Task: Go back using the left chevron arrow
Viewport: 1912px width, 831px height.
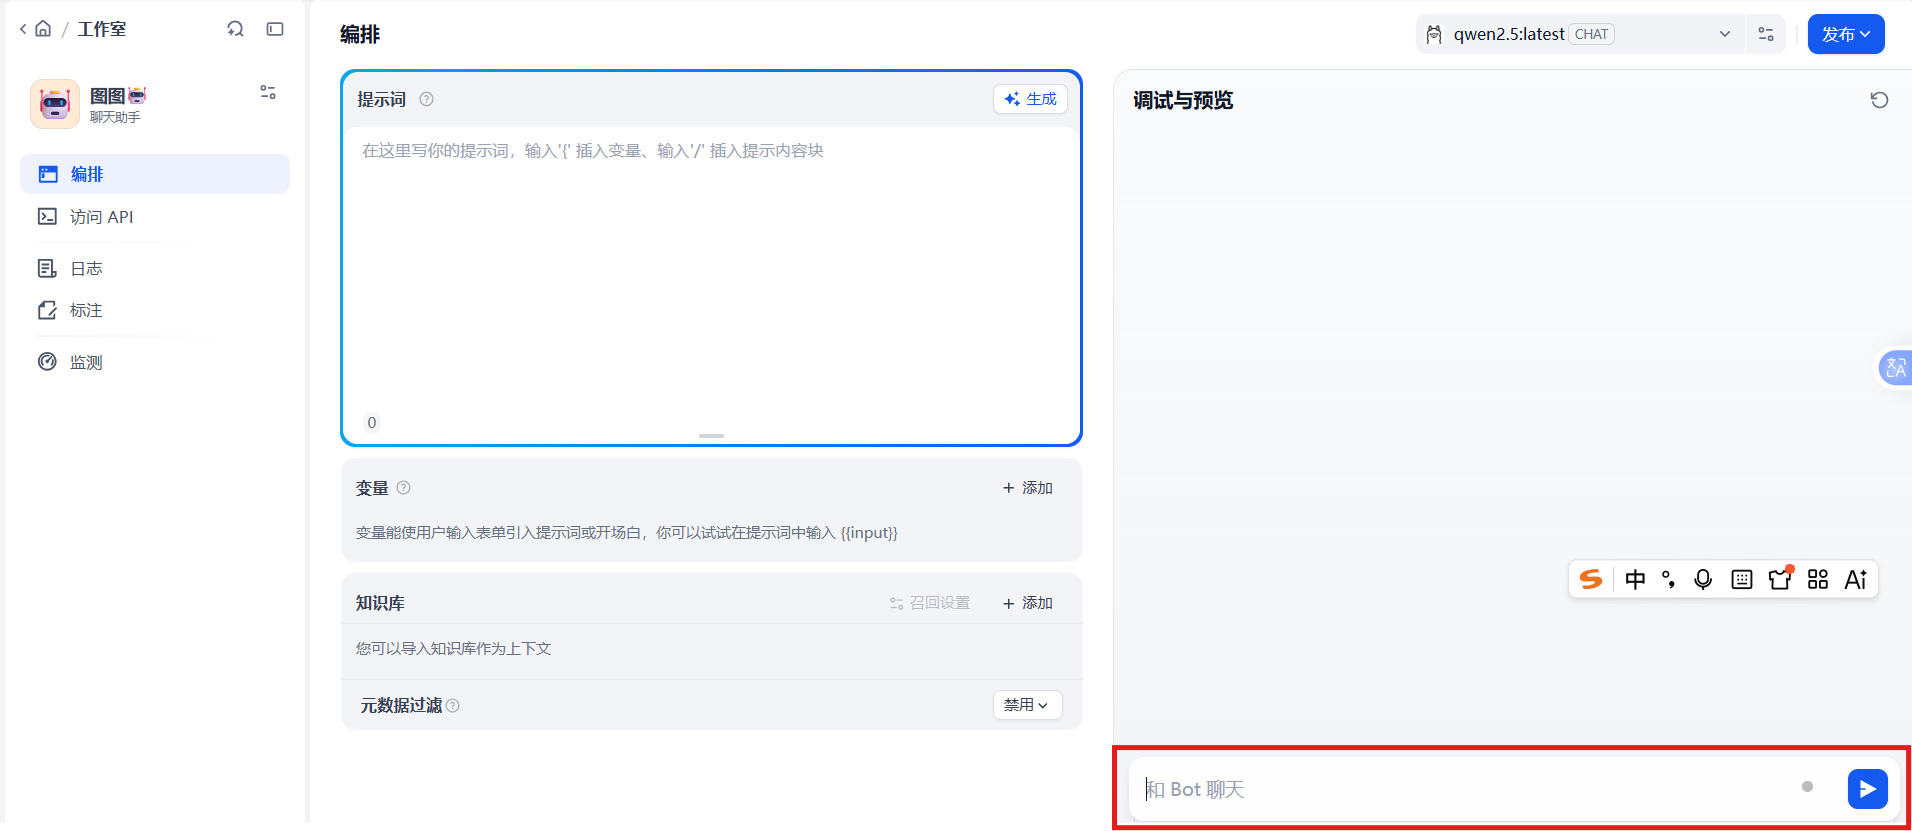Action: coord(23,29)
